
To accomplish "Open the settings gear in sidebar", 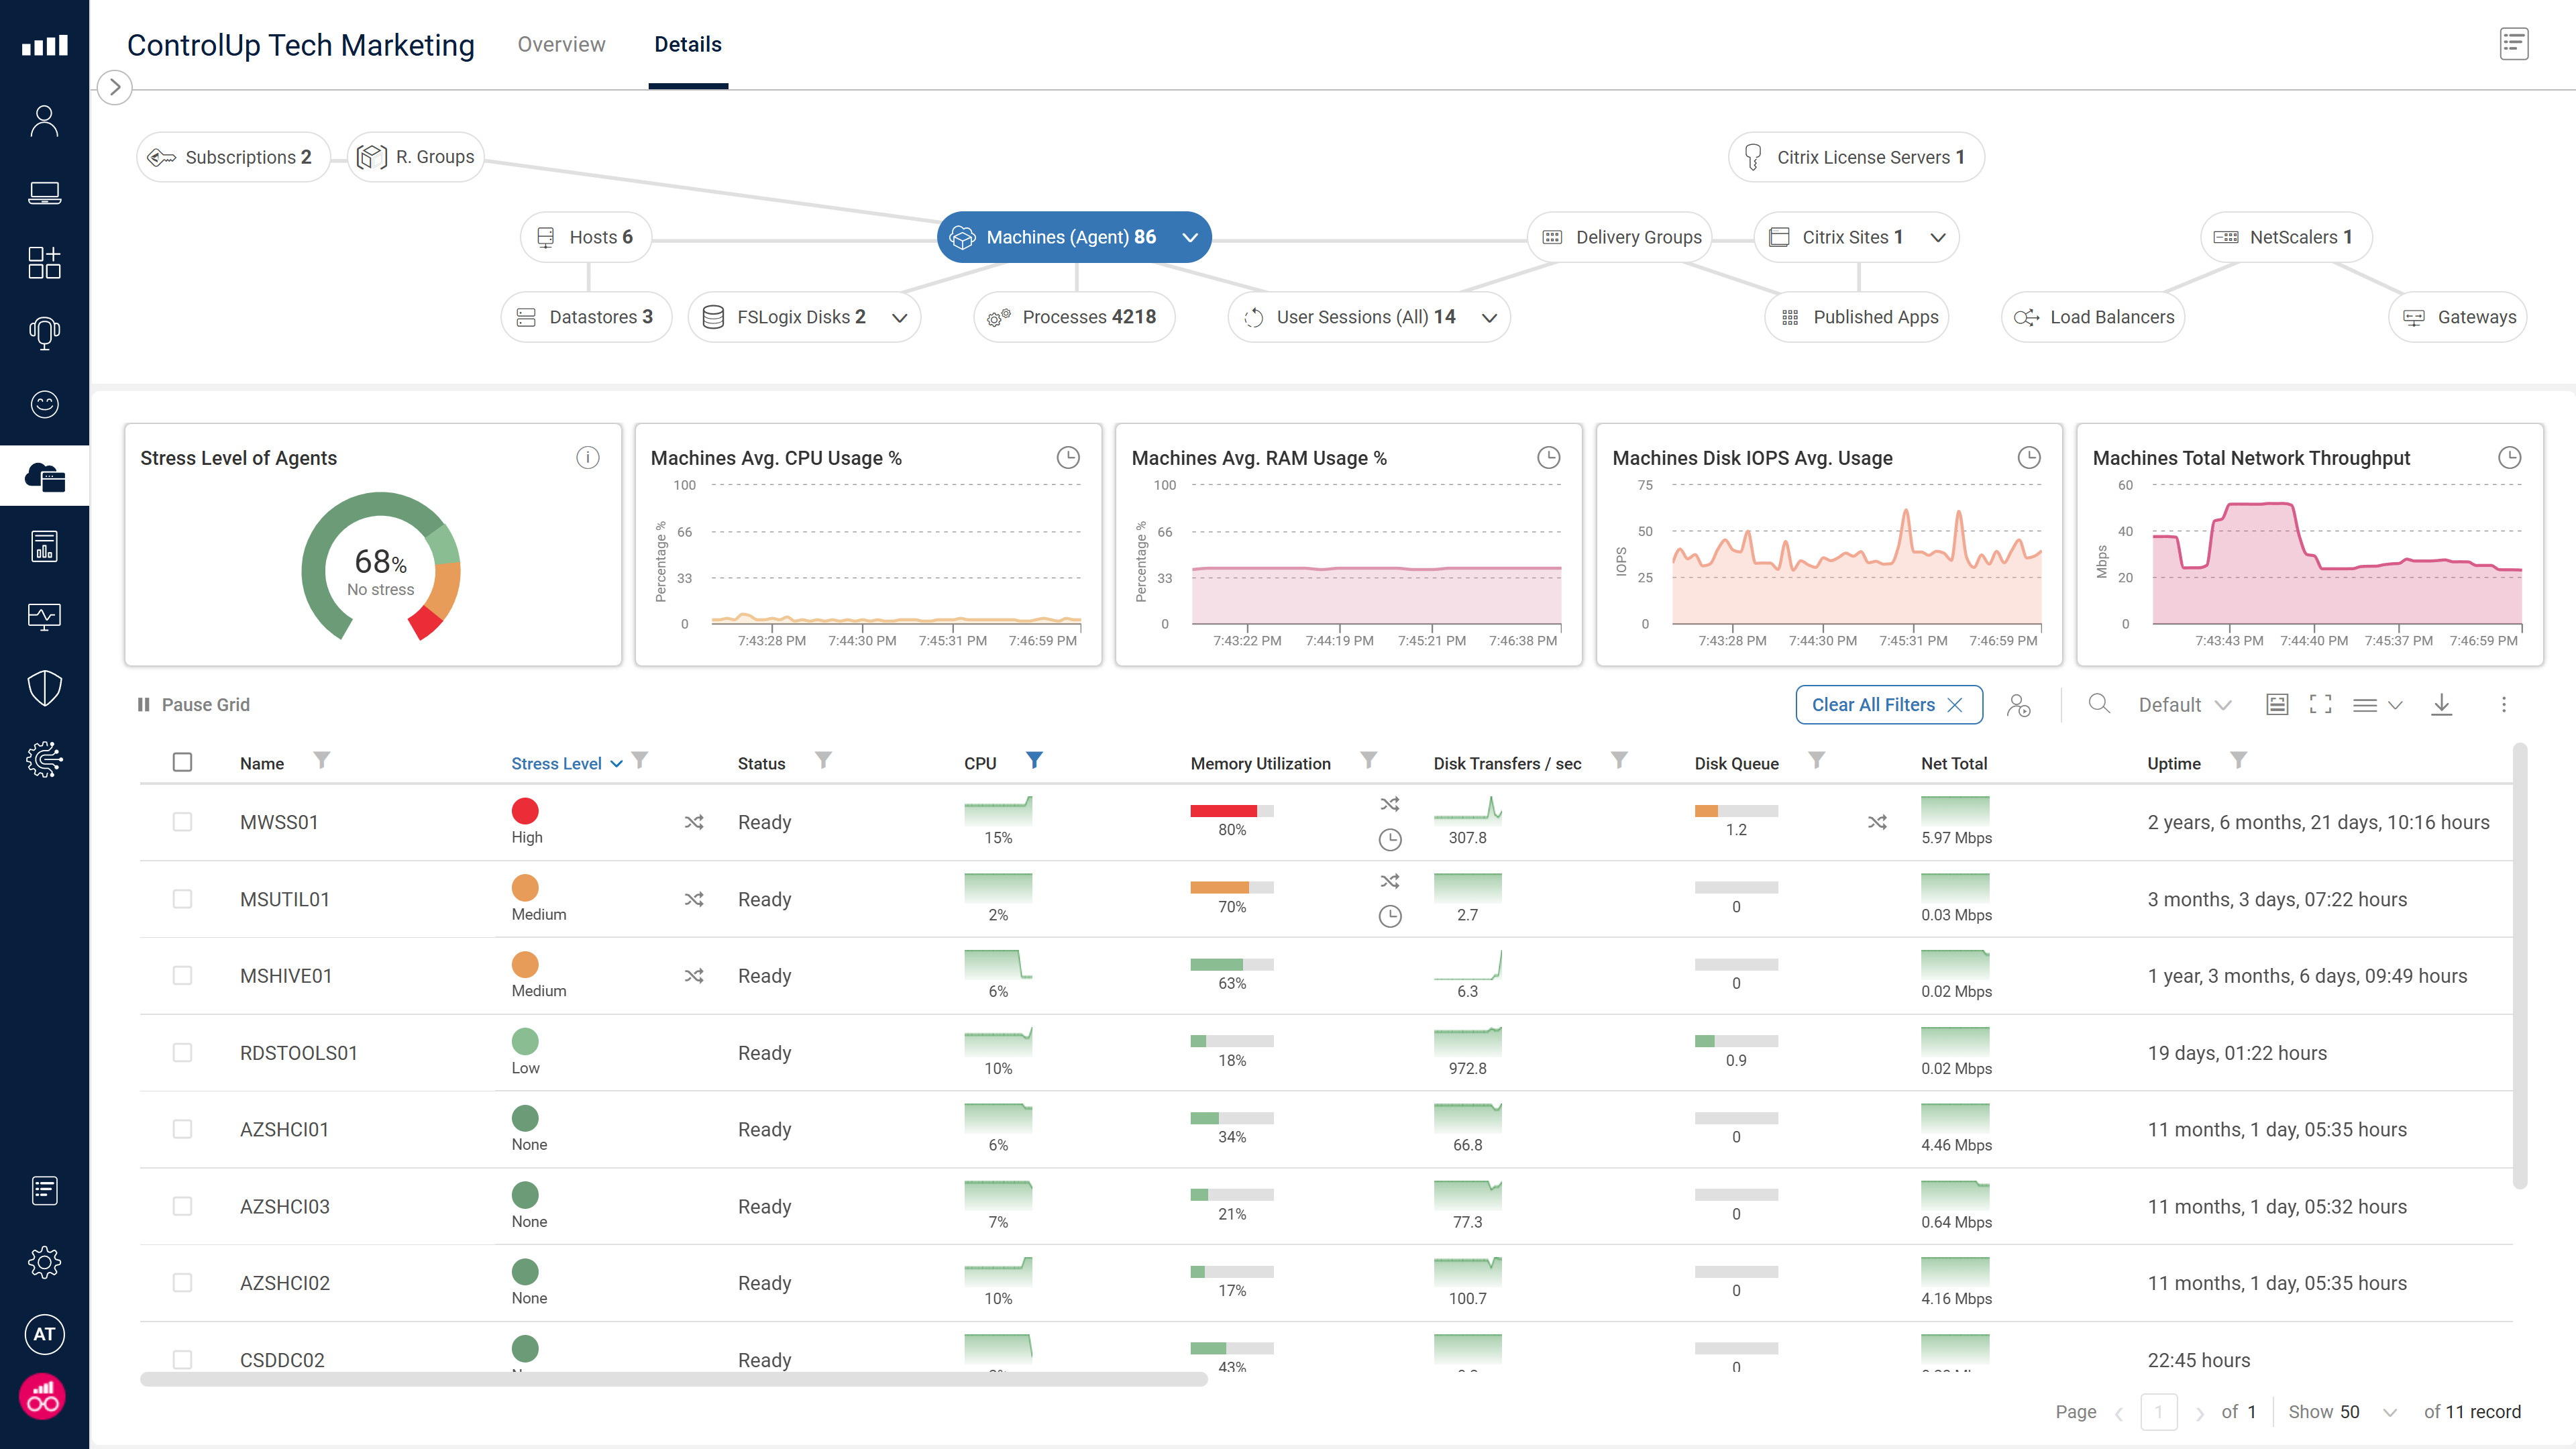I will [44, 1262].
